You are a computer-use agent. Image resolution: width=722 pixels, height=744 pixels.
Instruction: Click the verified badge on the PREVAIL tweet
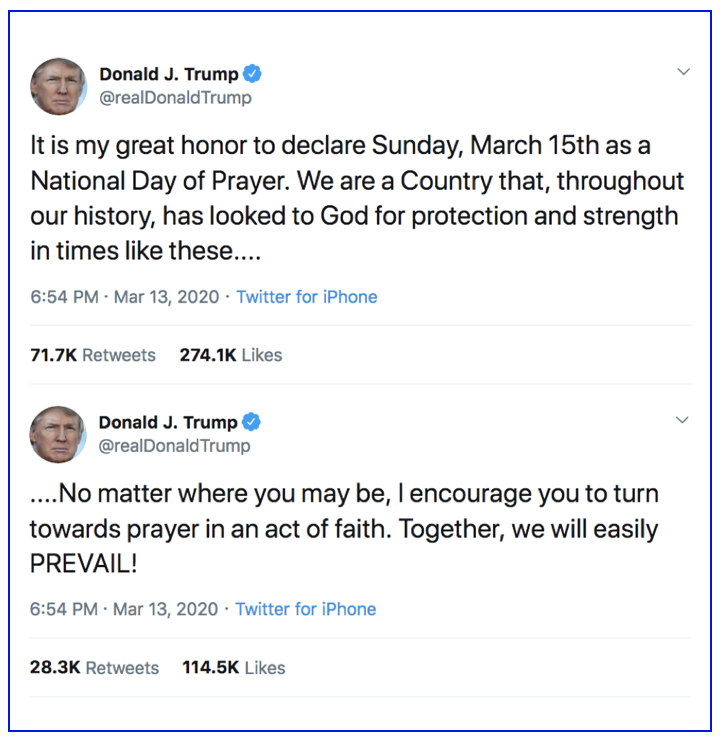(x=251, y=422)
